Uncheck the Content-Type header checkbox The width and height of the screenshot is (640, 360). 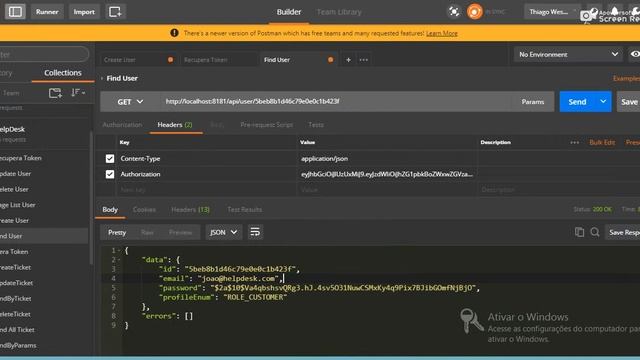point(110,158)
